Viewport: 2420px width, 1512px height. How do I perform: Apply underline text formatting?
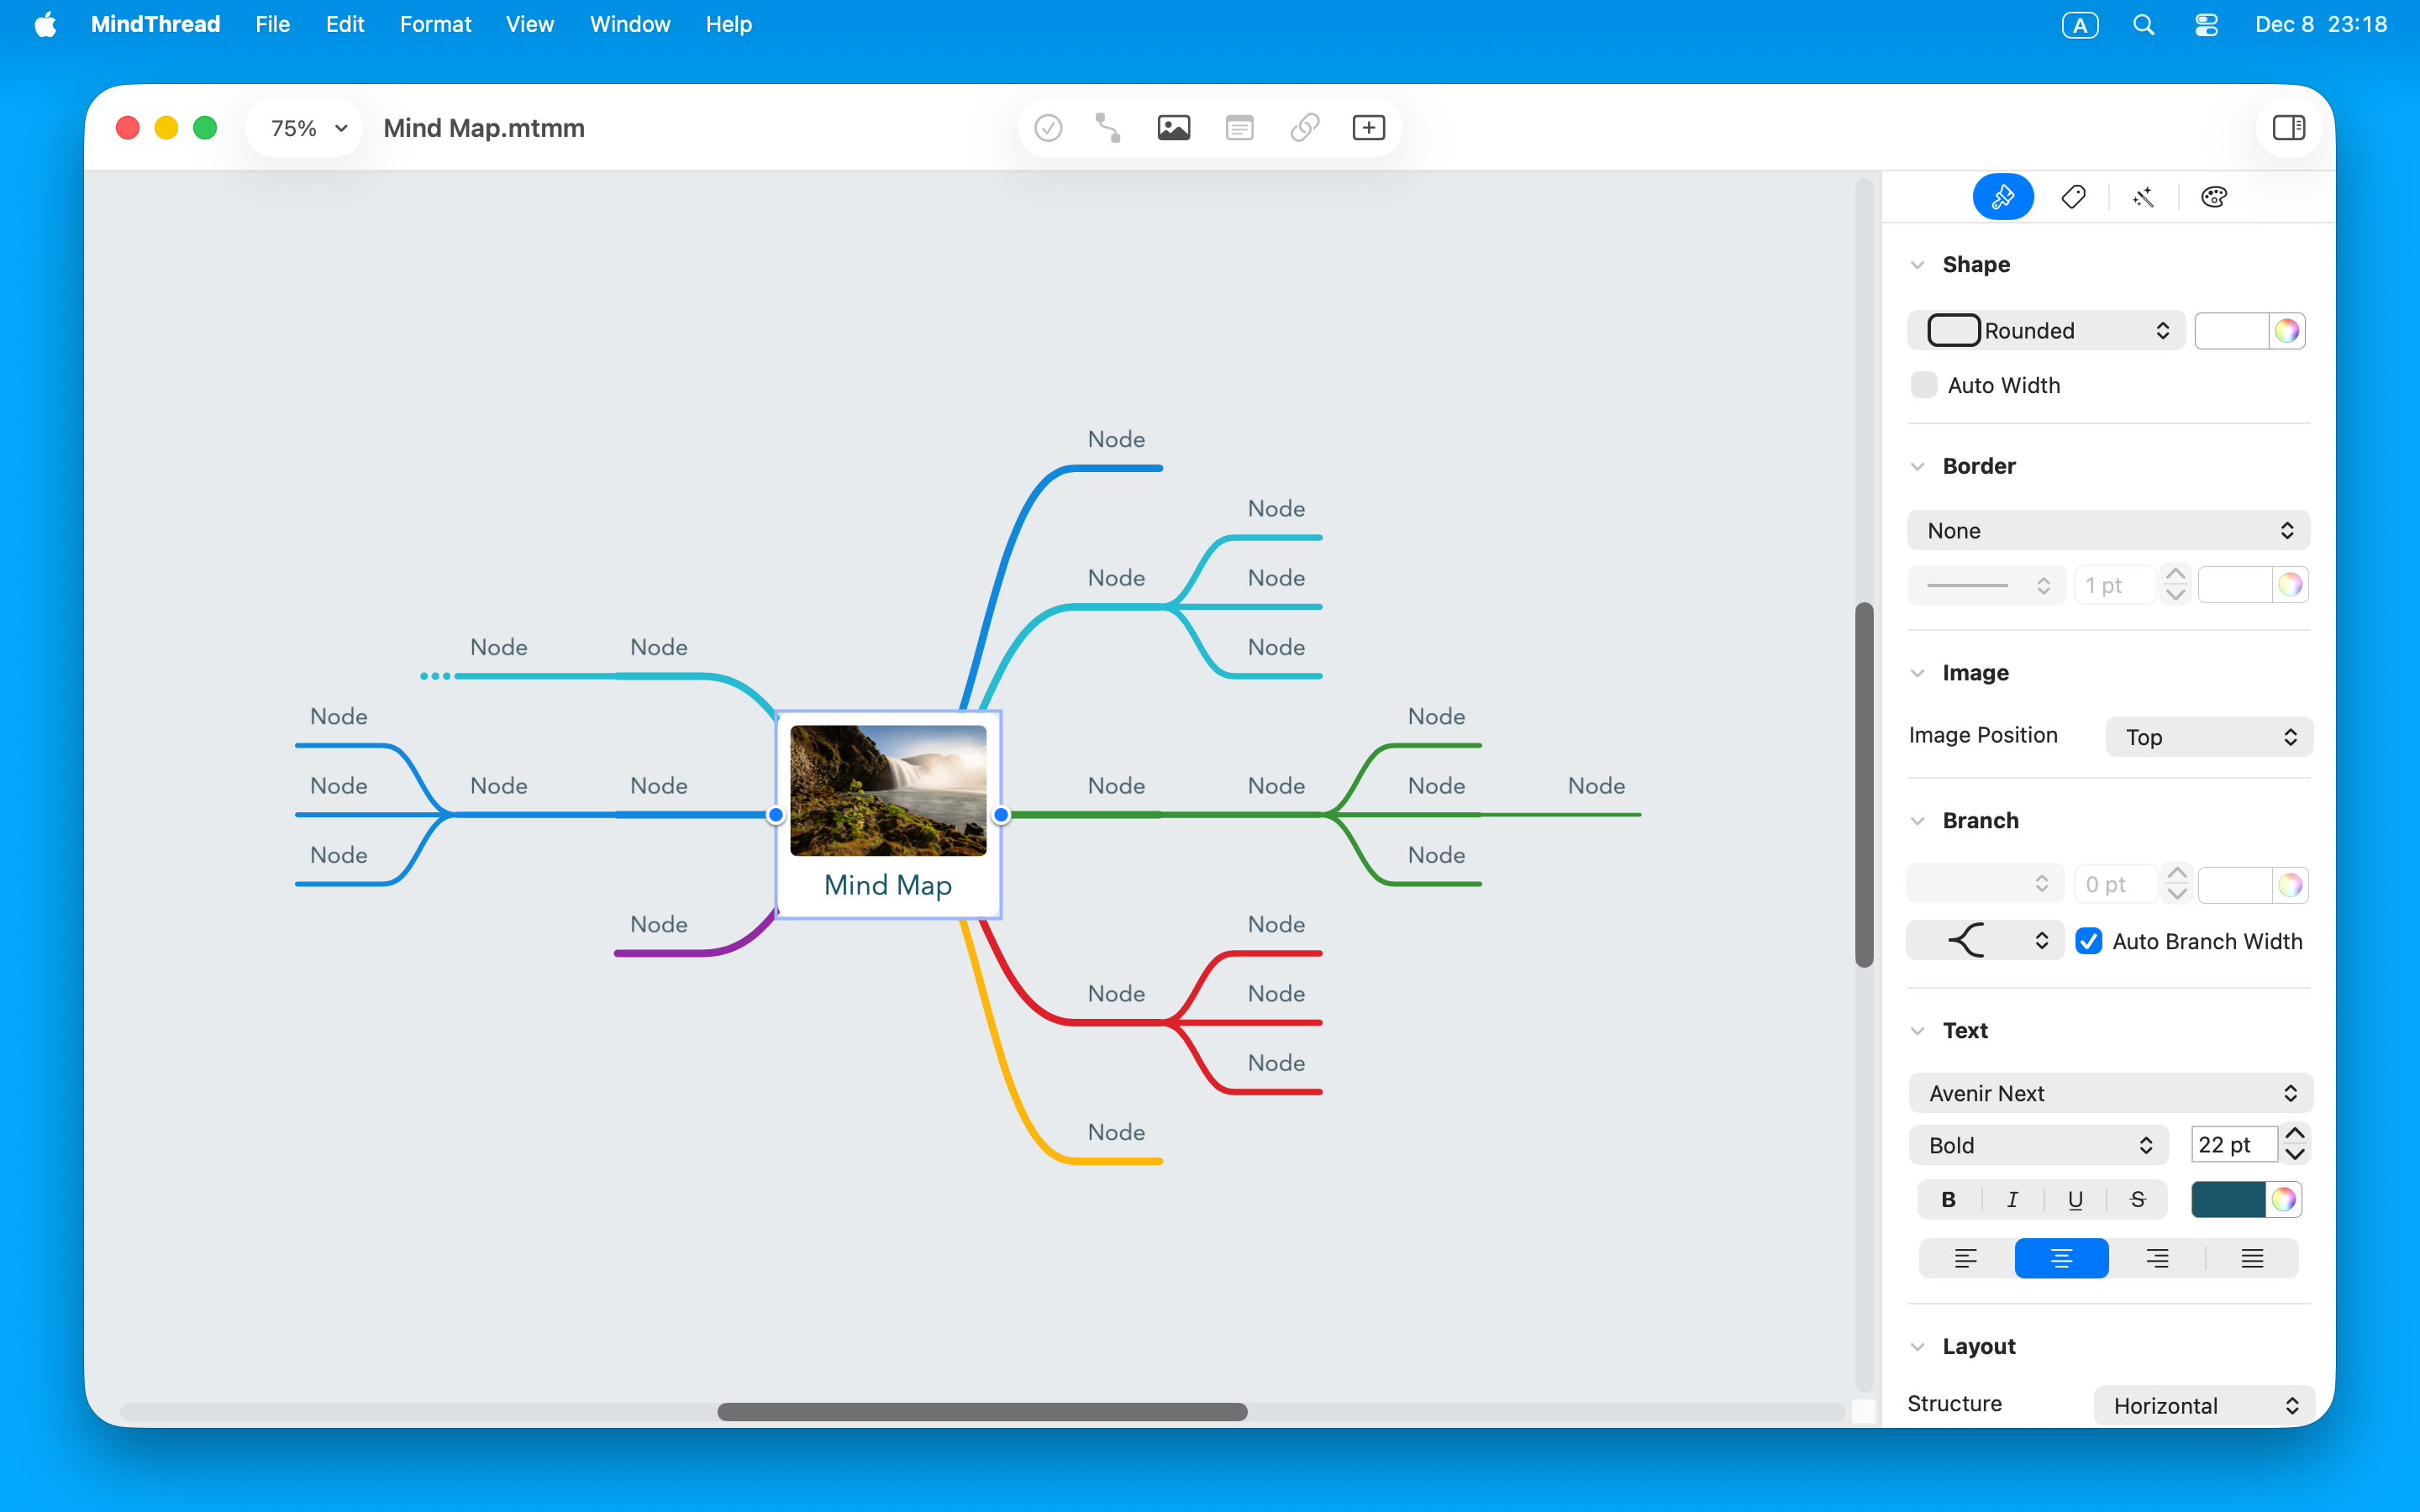[2075, 1199]
